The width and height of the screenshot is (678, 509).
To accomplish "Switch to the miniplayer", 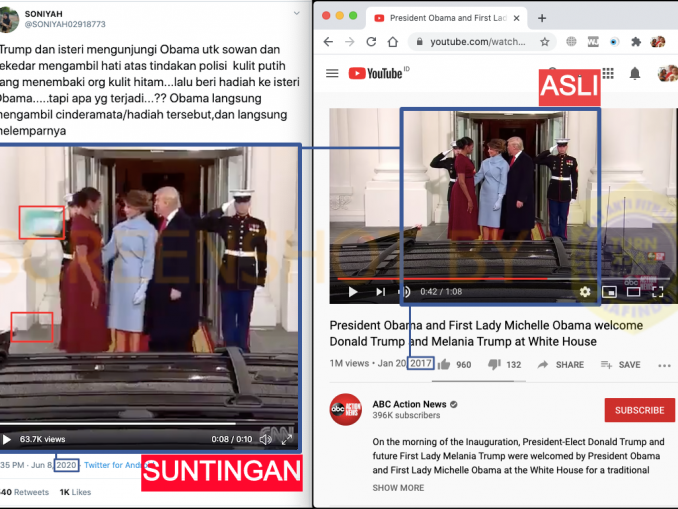I will [609, 292].
